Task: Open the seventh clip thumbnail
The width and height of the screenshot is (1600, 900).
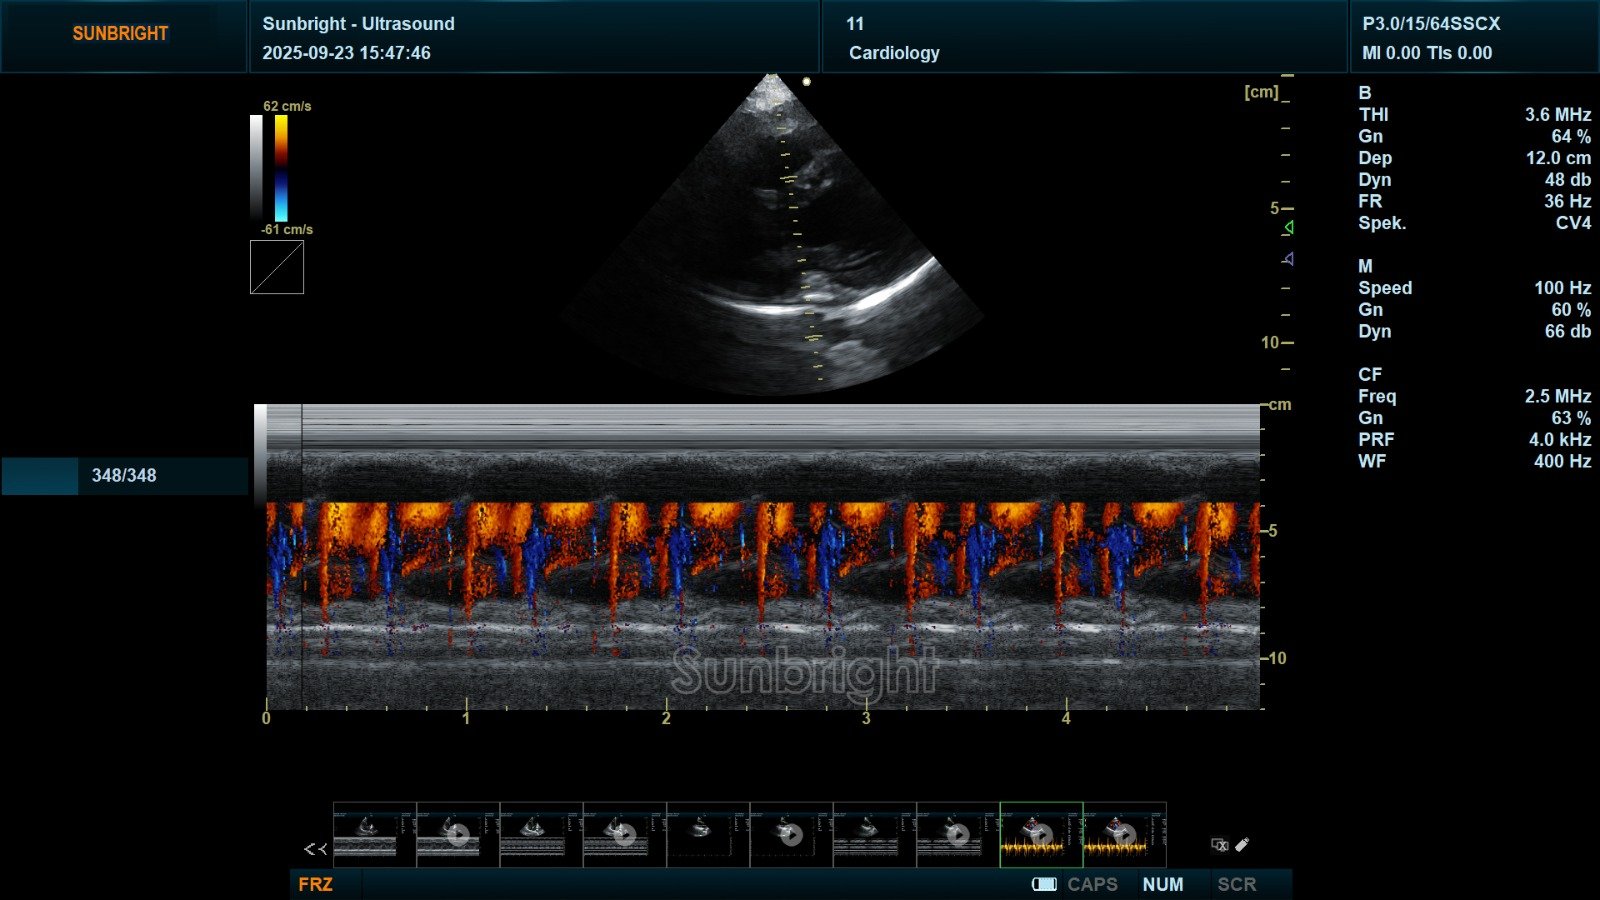Action: tap(875, 834)
